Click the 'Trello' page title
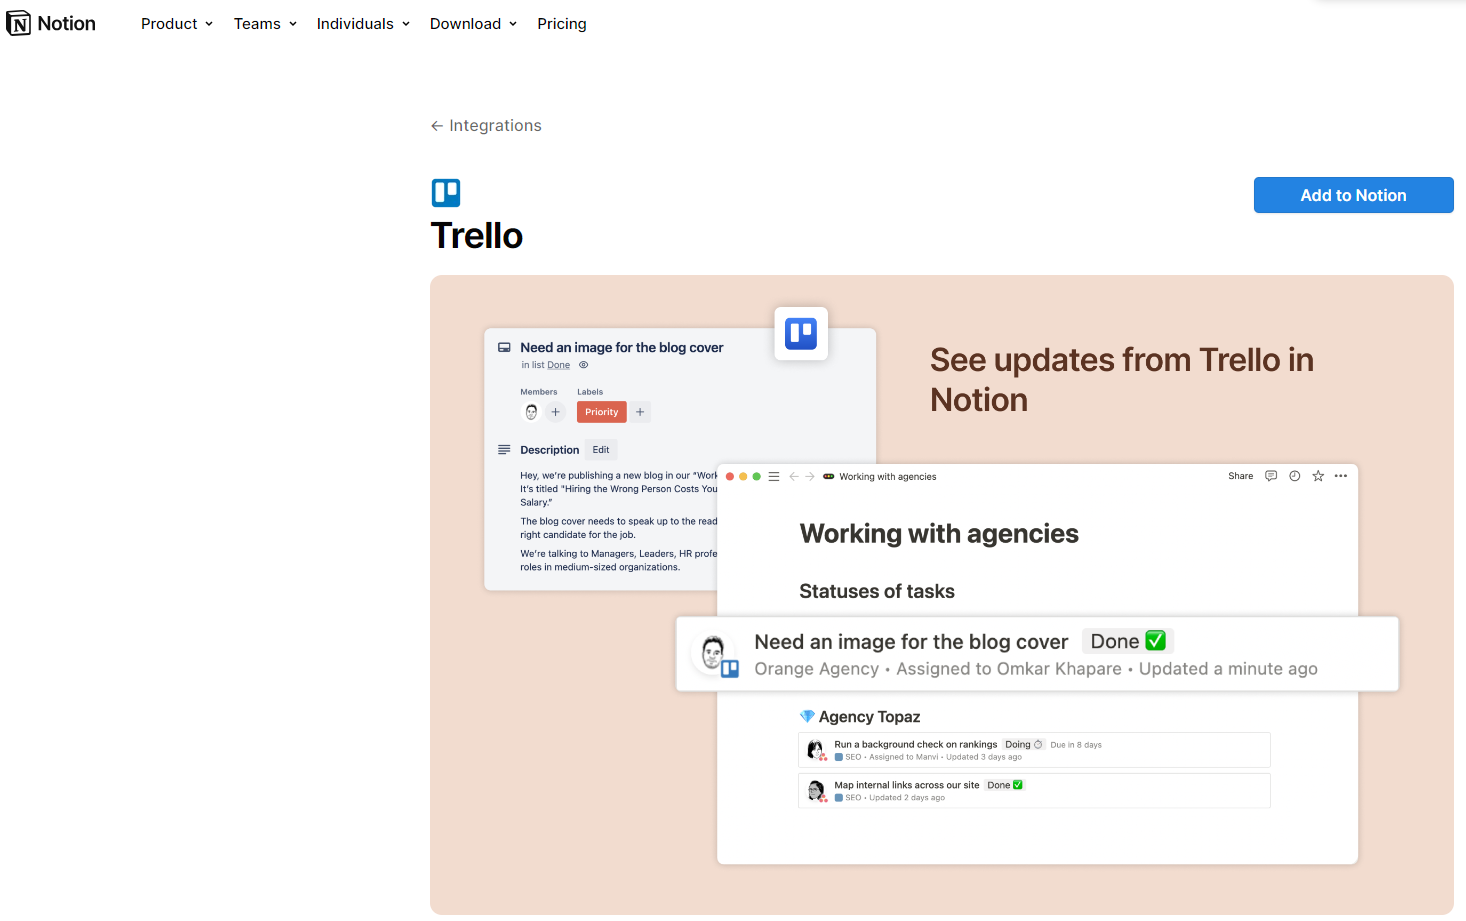Viewport: 1466px width, 921px height. click(477, 236)
